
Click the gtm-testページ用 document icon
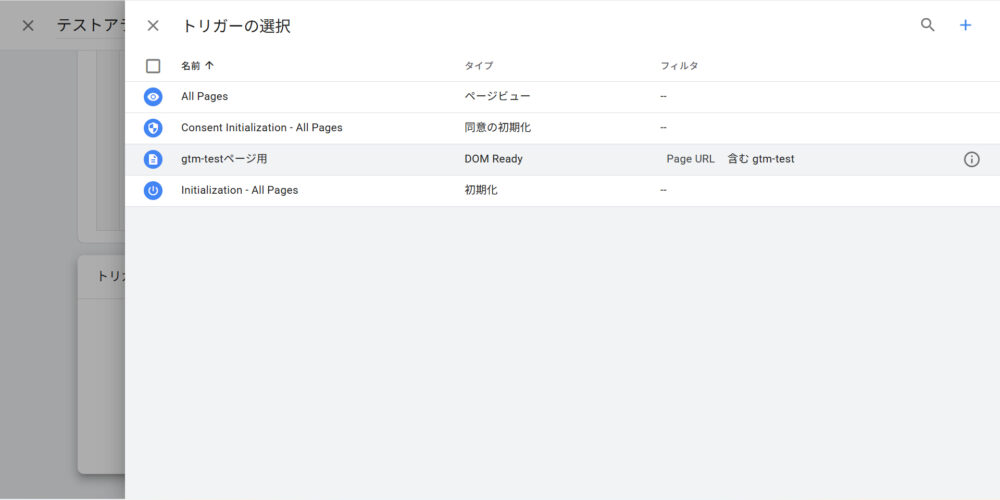153,159
